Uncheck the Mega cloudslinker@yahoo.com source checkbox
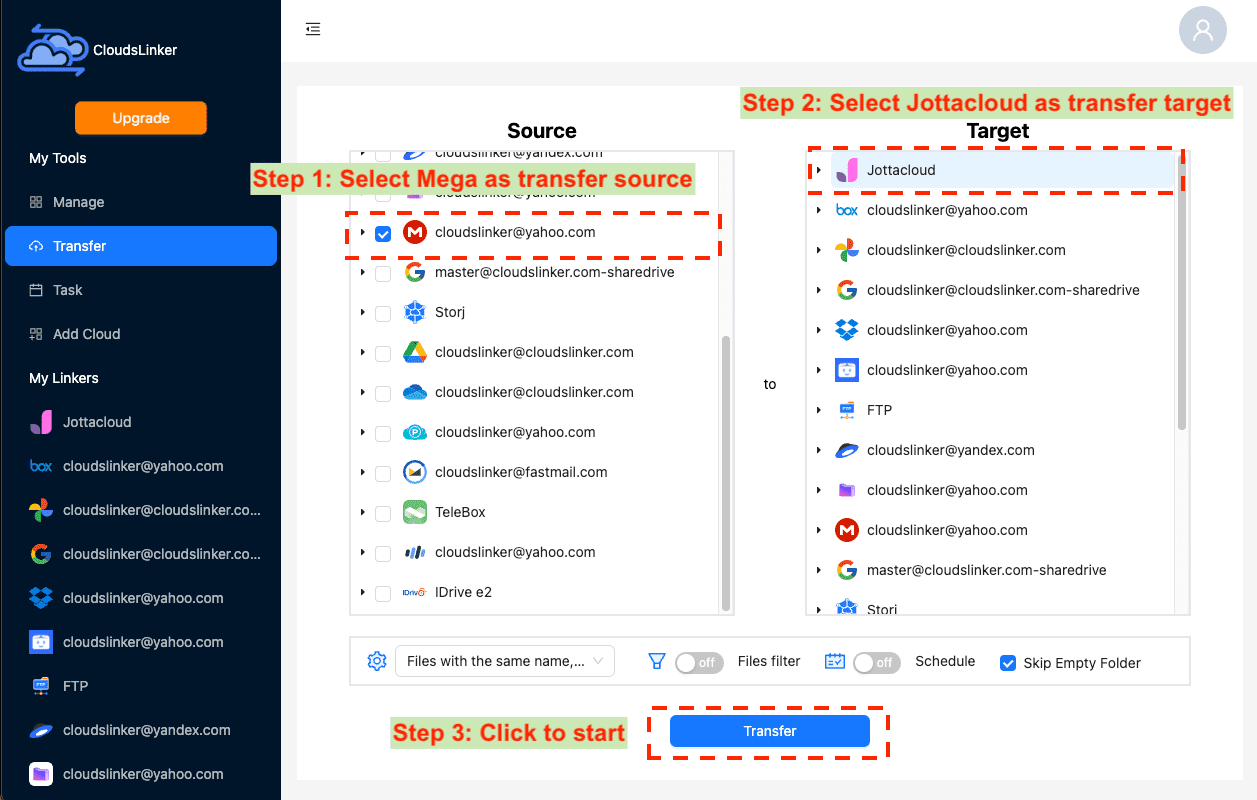The height and width of the screenshot is (800, 1257). point(383,233)
